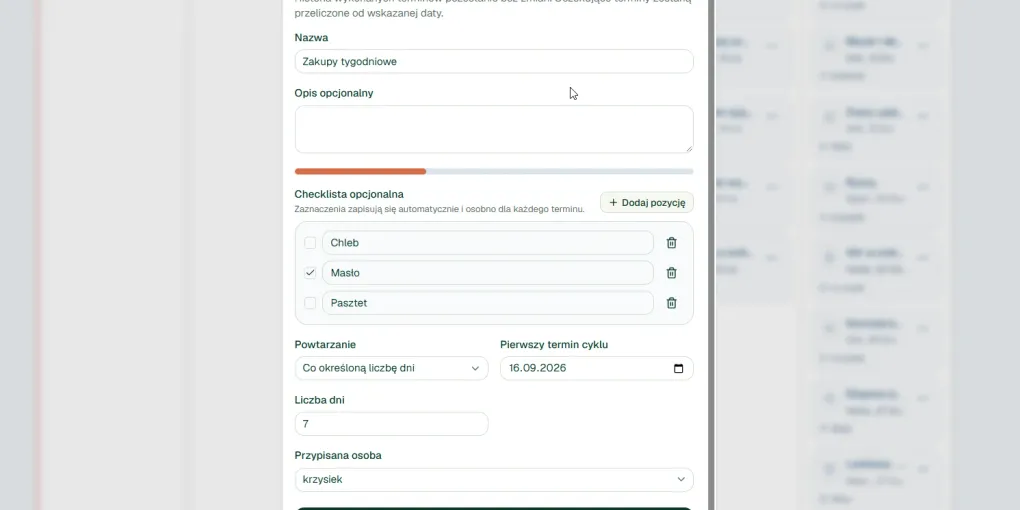
Task: Tick the Chleb checkbox
Action: (x=310, y=243)
